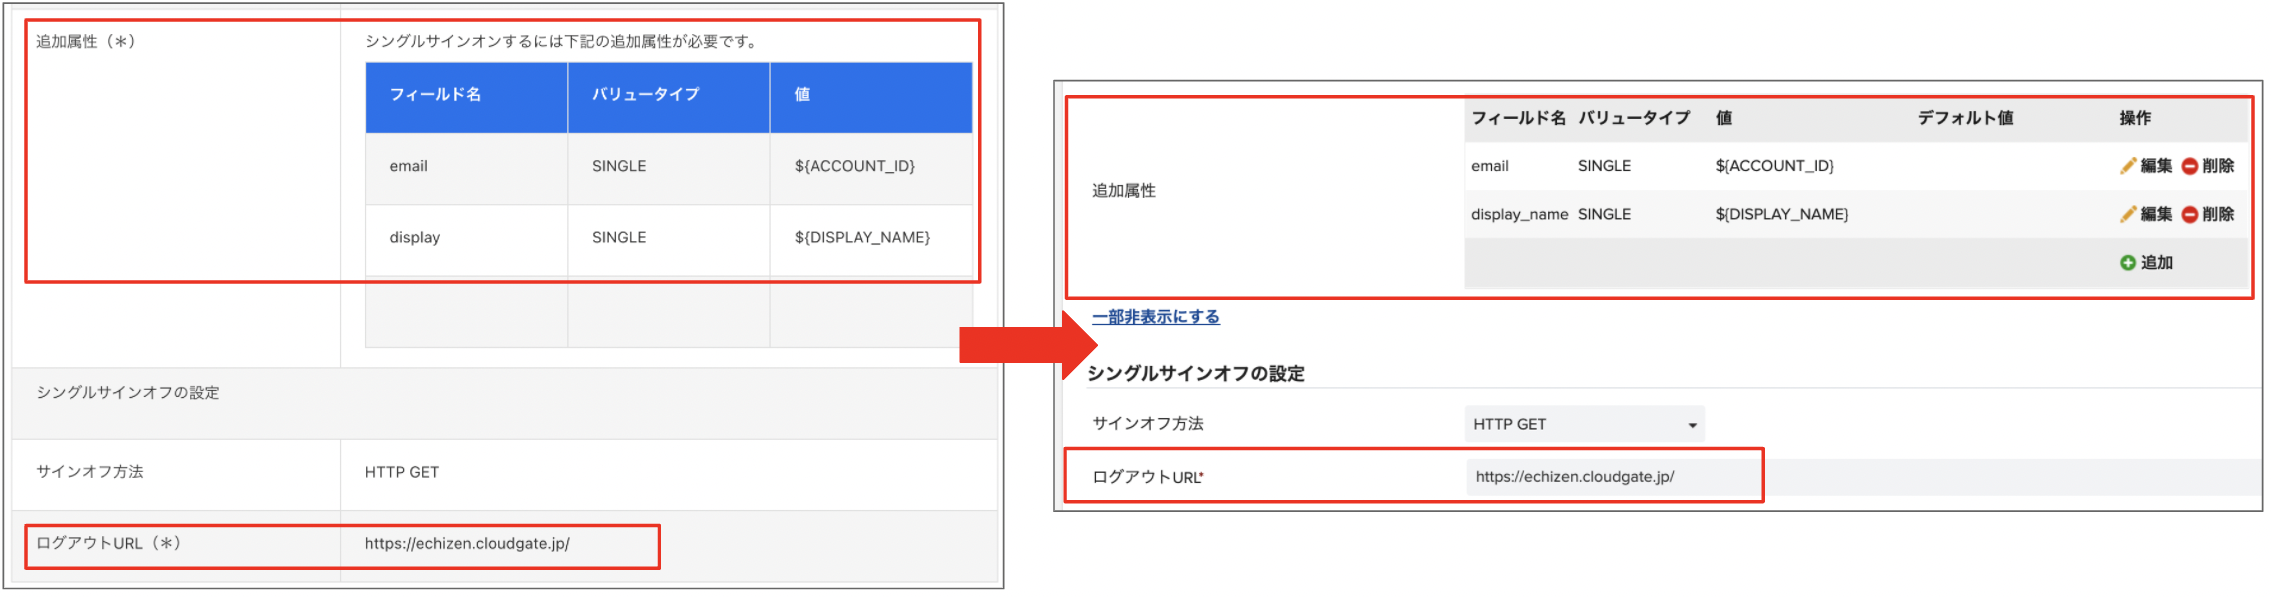This screenshot has height=597, width=2271.
Task: Click the 一部非表示にする link
Action: 1155,317
